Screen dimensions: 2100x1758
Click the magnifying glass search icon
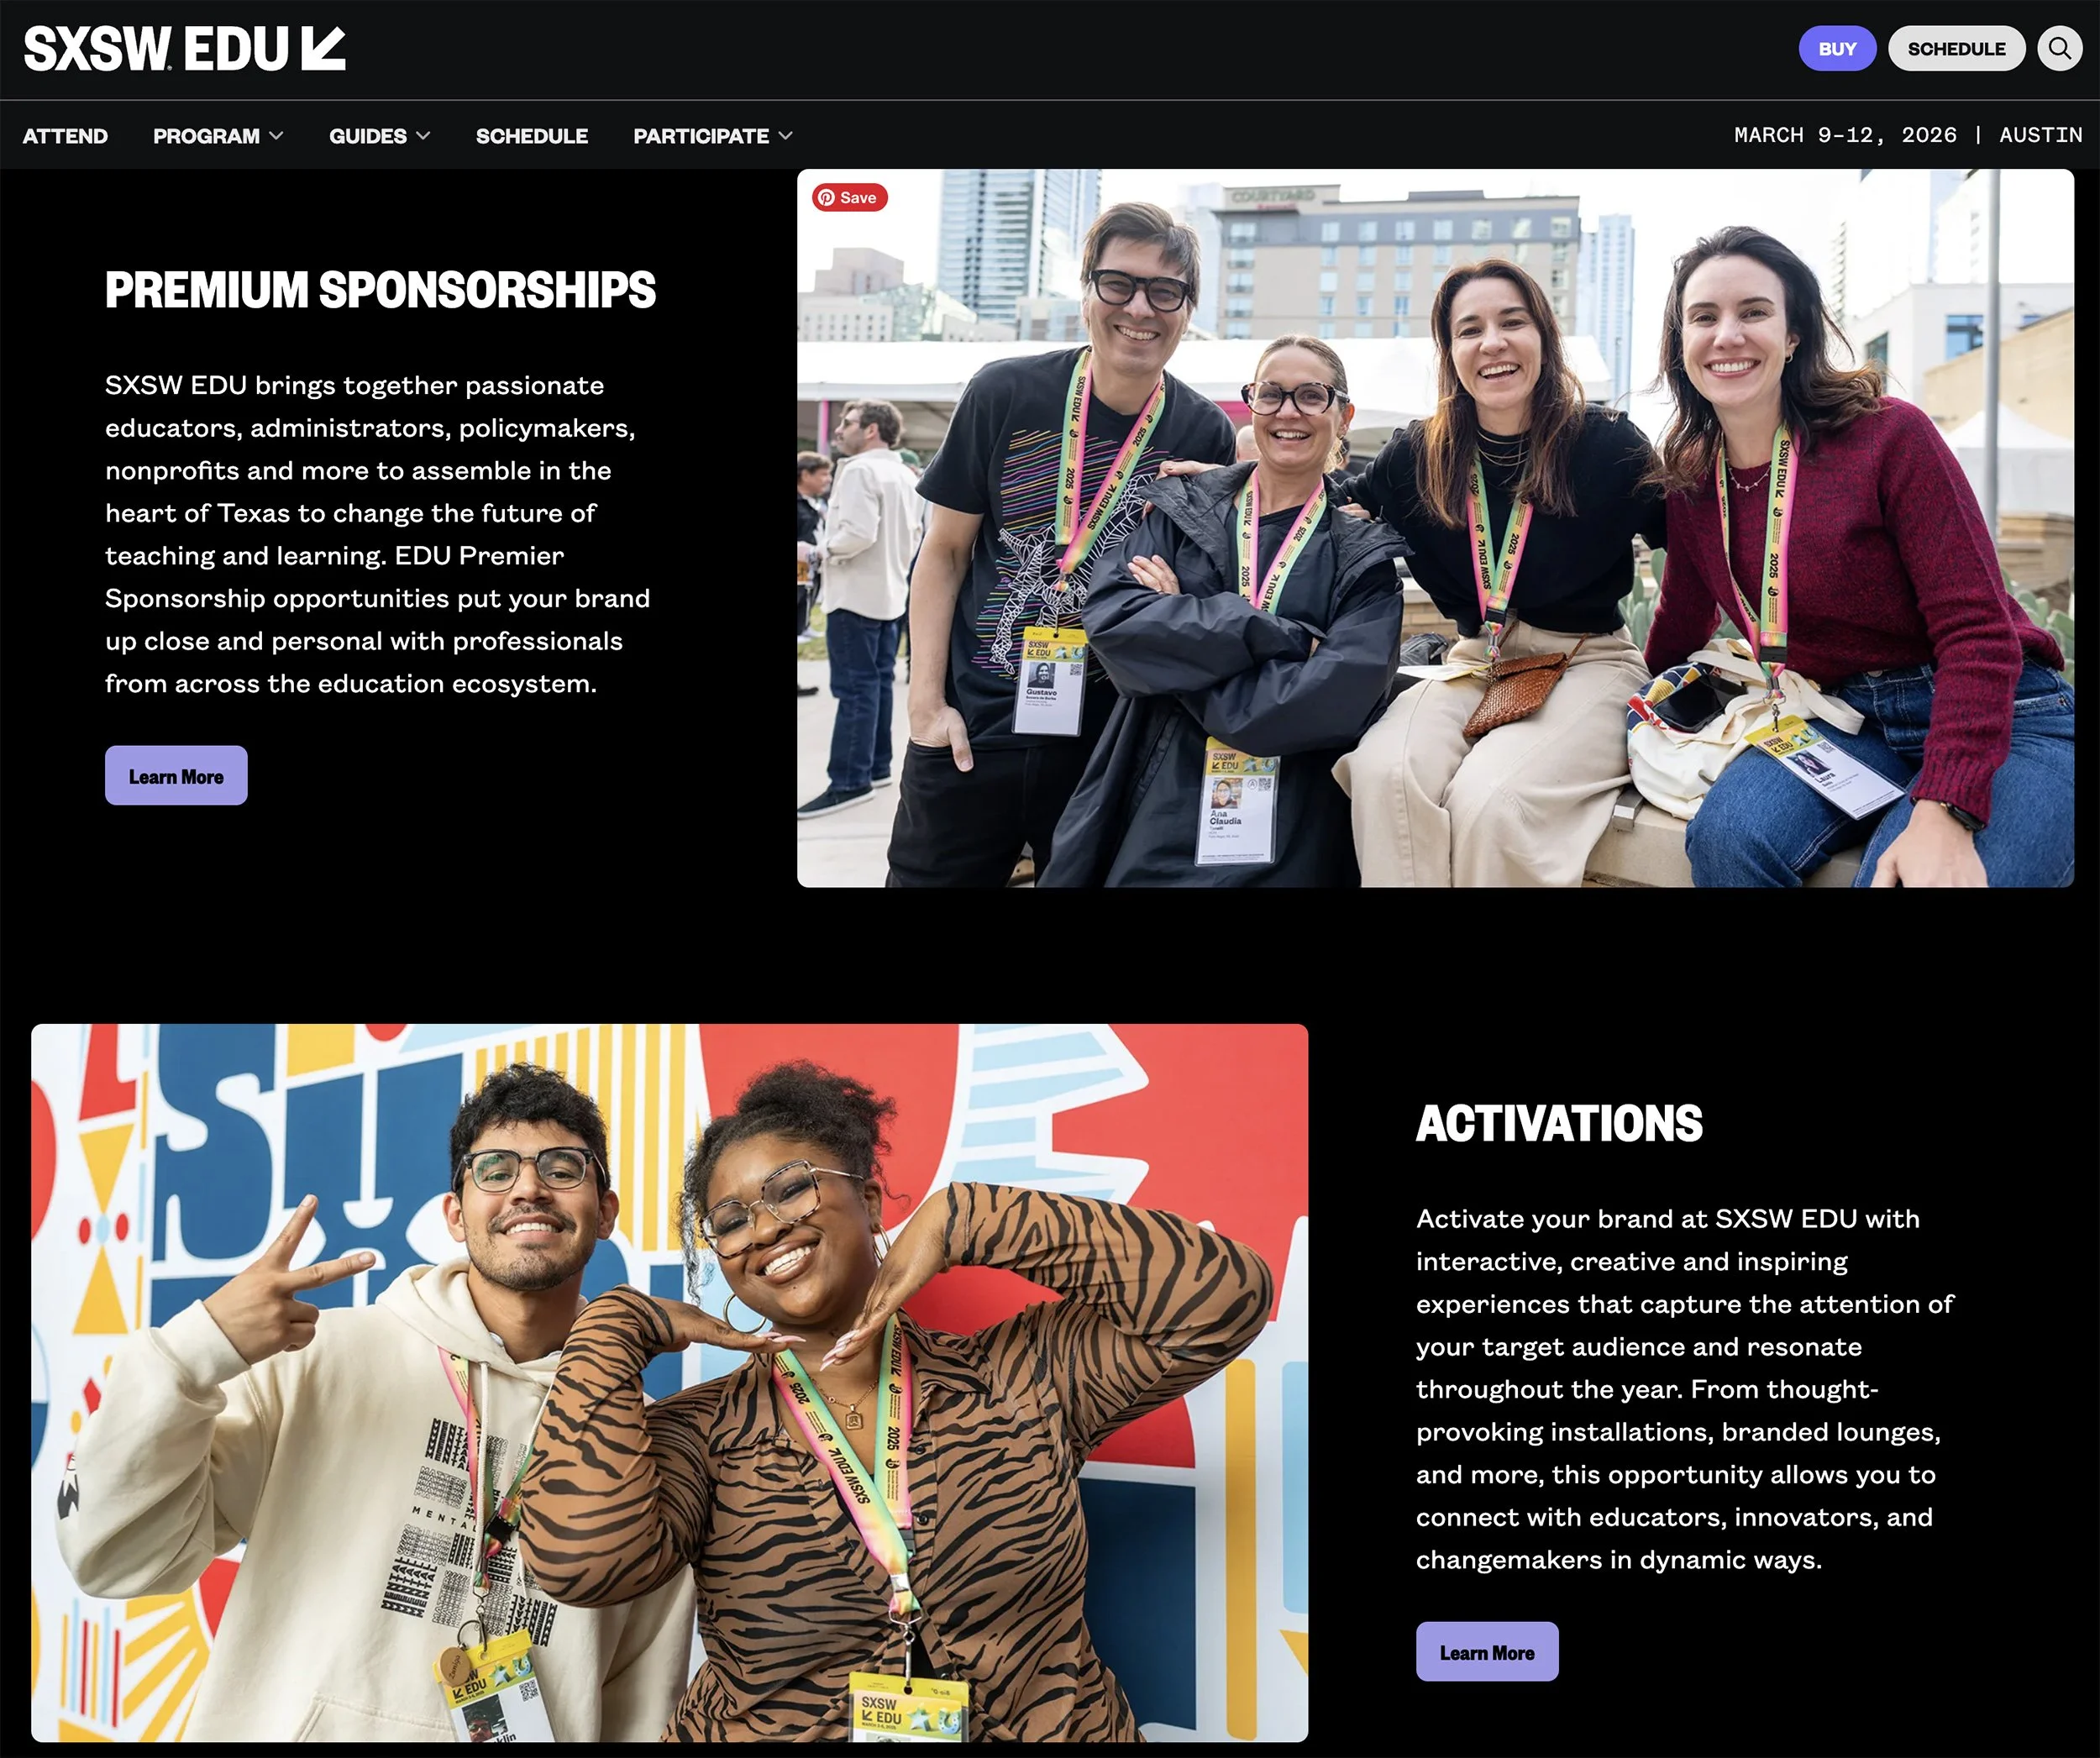[2059, 48]
